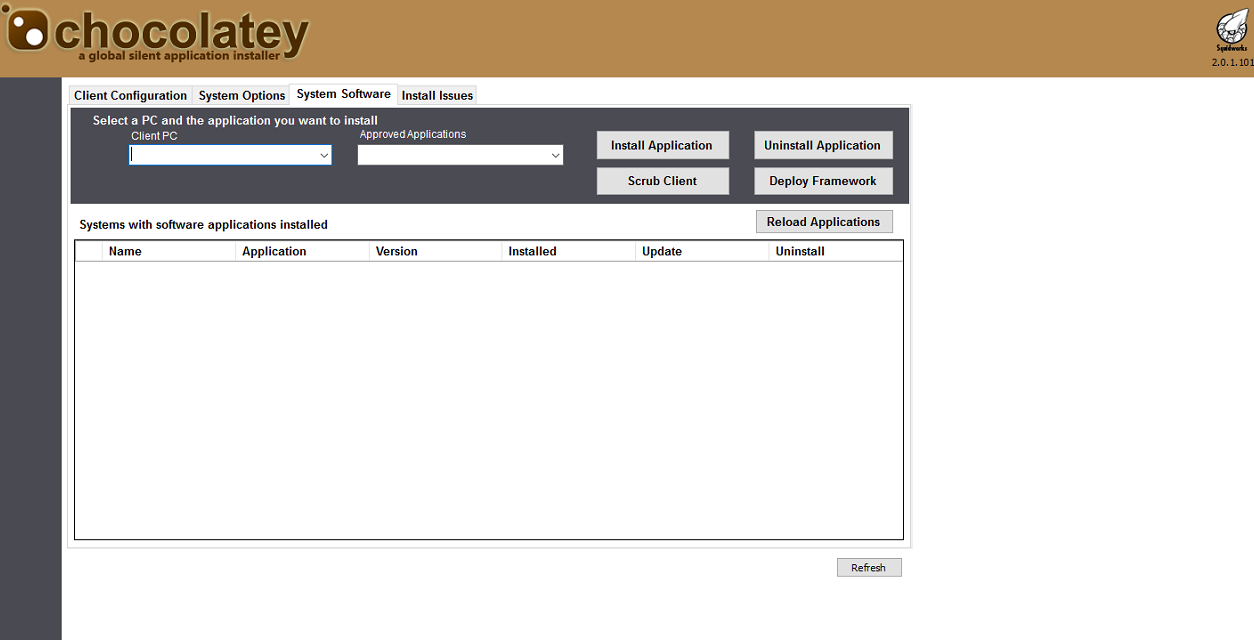Viewport: 1254px width, 640px height.
Task: Reload Applications list
Action: click(823, 222)
